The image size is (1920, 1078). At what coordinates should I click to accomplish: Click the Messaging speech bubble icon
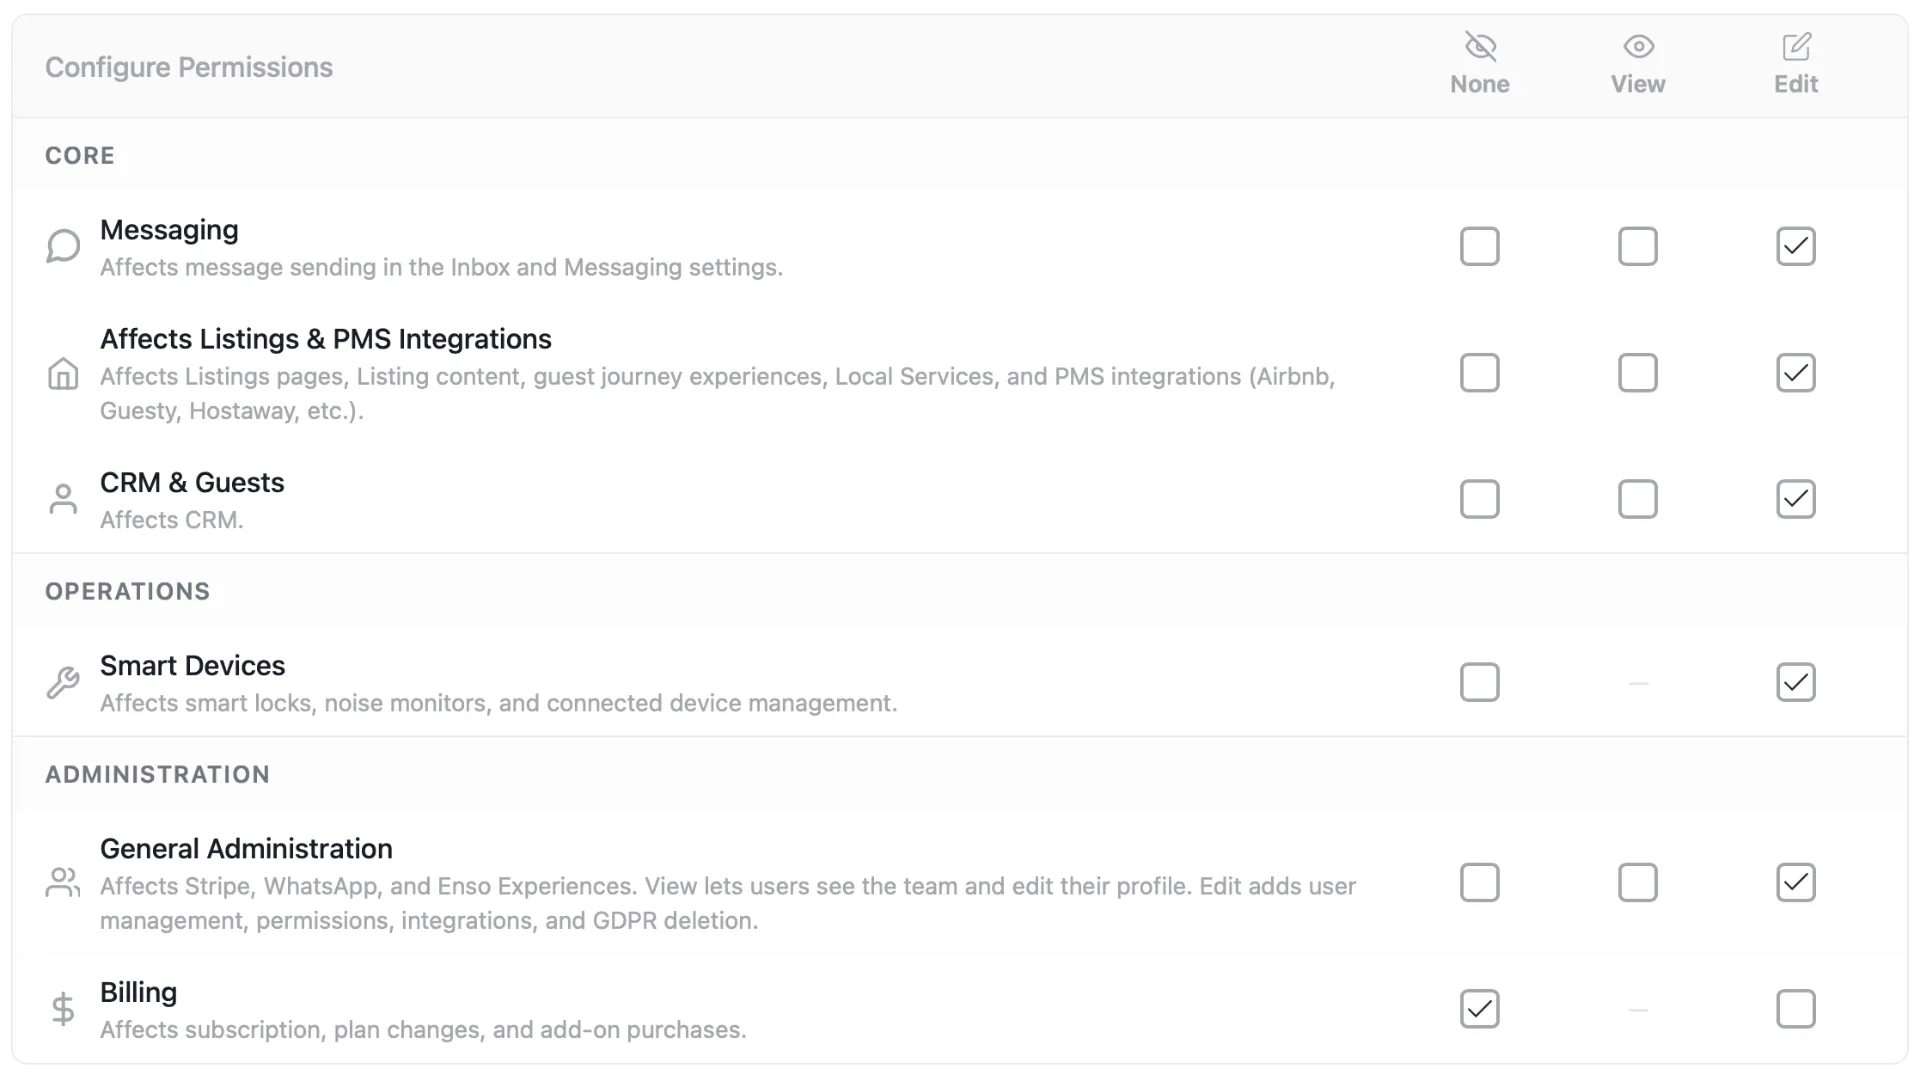pyautogui.click(x=63, y=246)
